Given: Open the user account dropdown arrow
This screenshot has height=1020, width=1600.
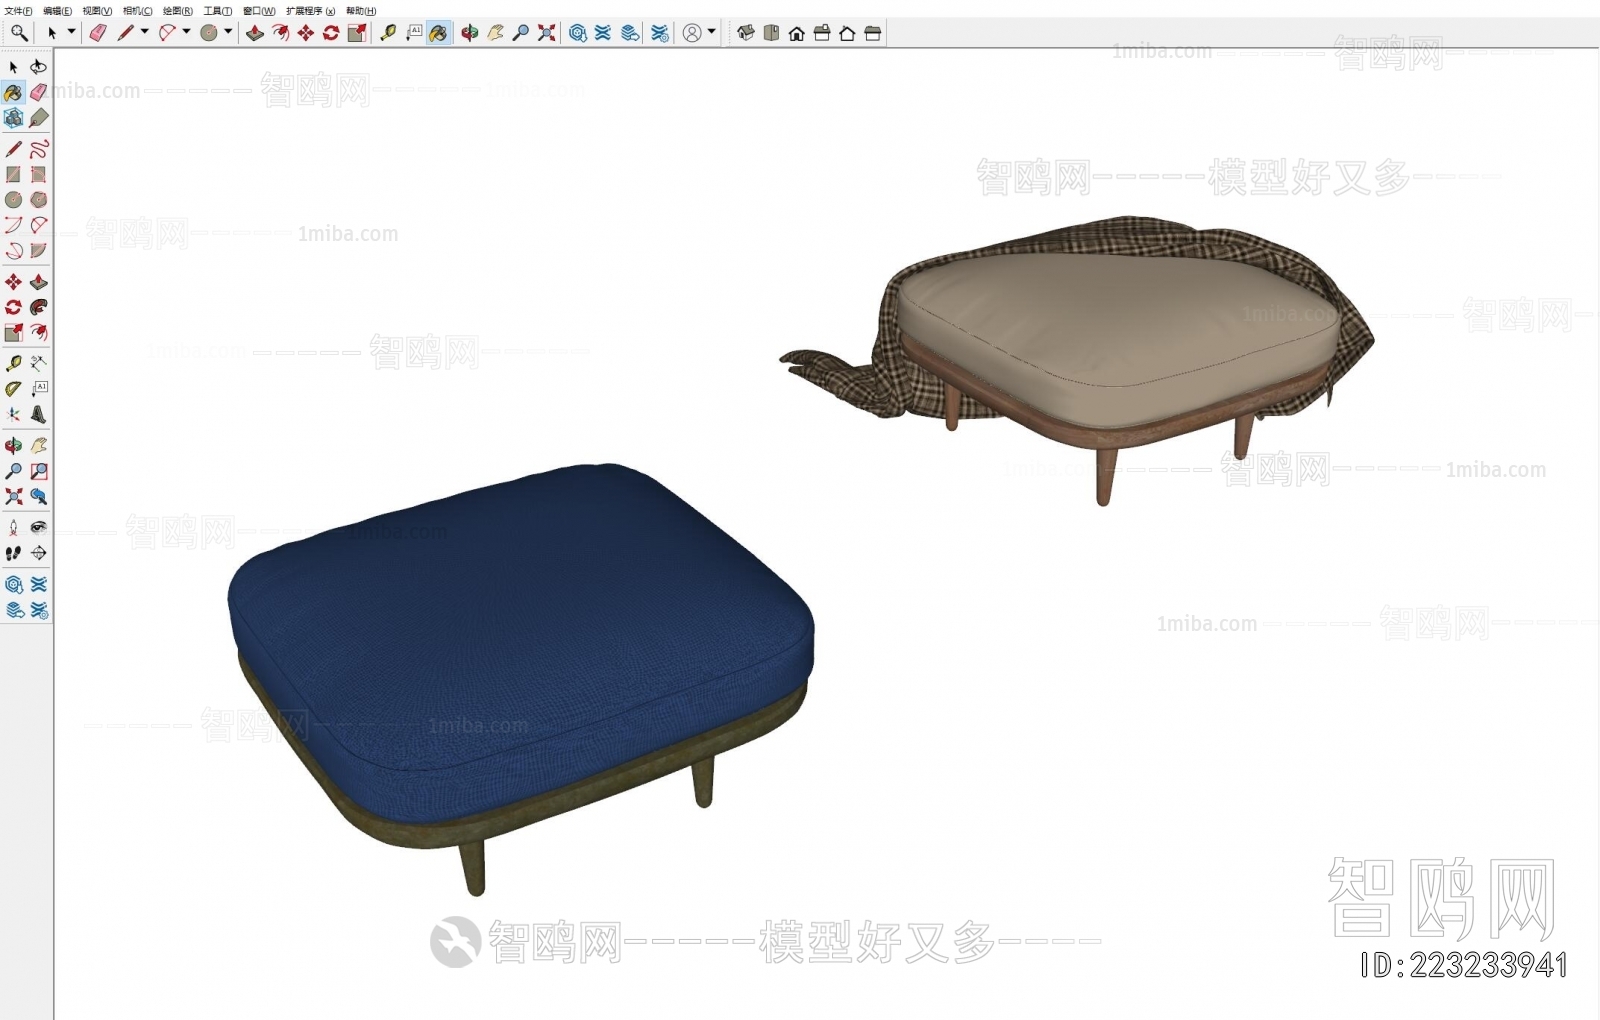Looking at the screenshot, I should (x=711, y=32).
